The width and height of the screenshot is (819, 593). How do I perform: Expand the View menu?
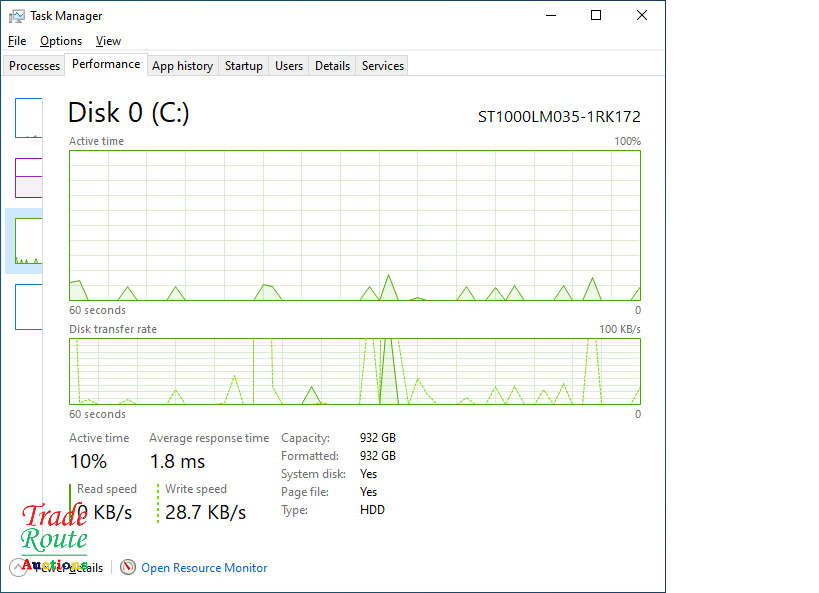[x=108, y=41]
